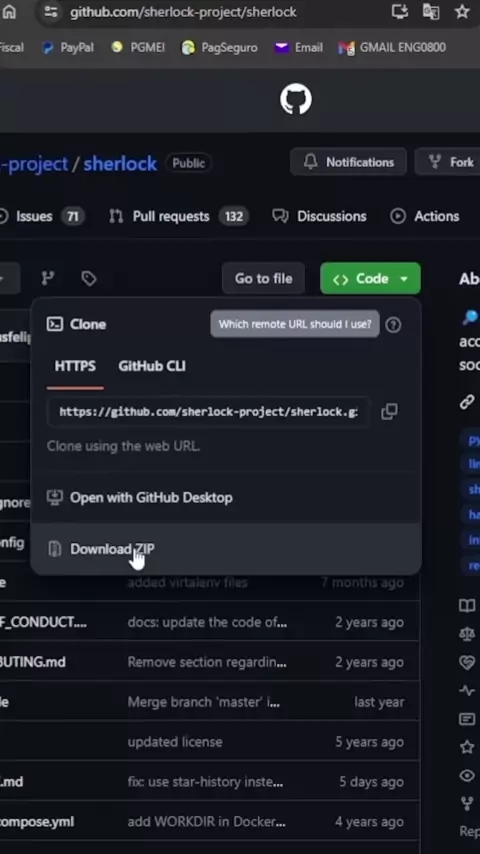Click the tags icon

[x=89, y=278]
